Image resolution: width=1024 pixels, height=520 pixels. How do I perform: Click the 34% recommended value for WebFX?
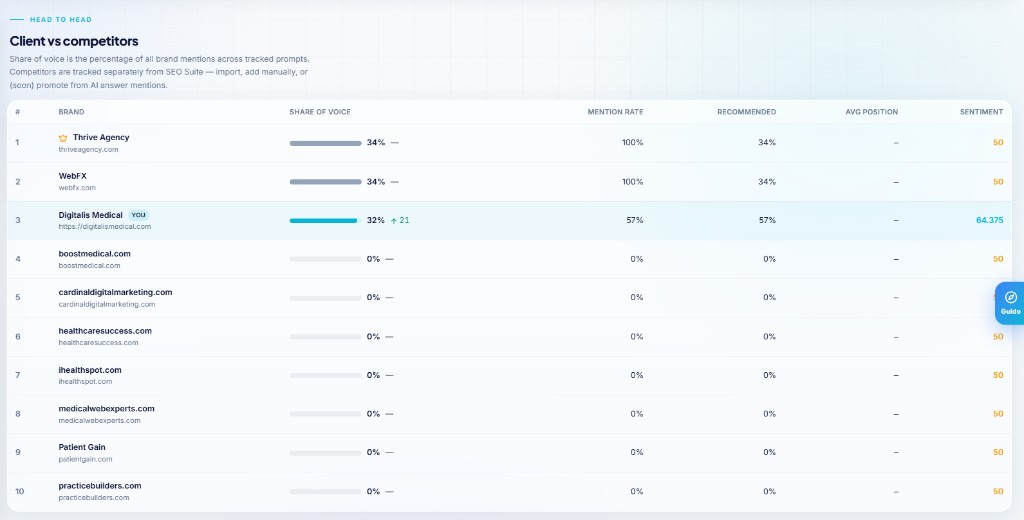[x=767, y=182]
